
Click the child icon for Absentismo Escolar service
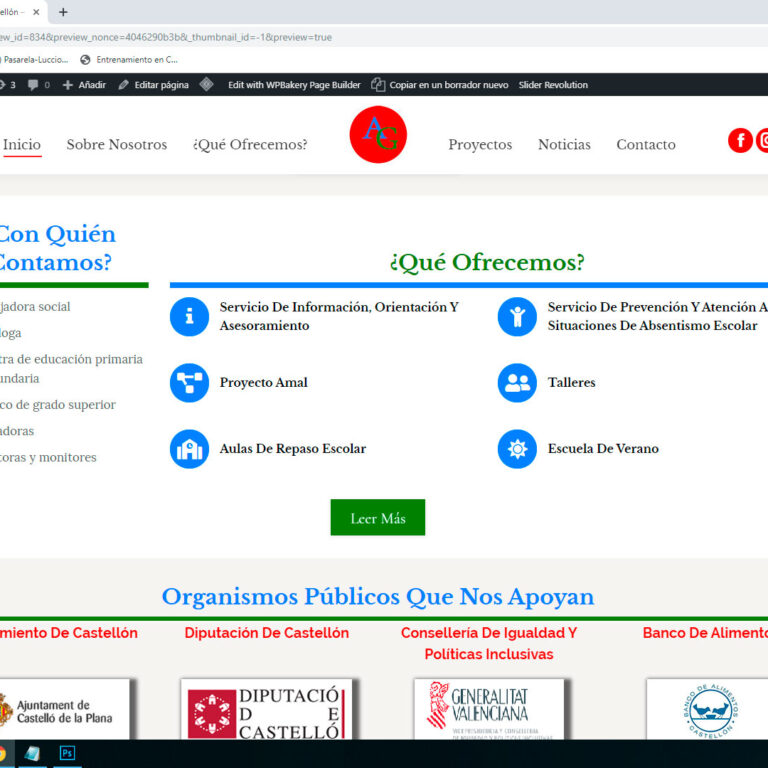[x=517, y=317]
